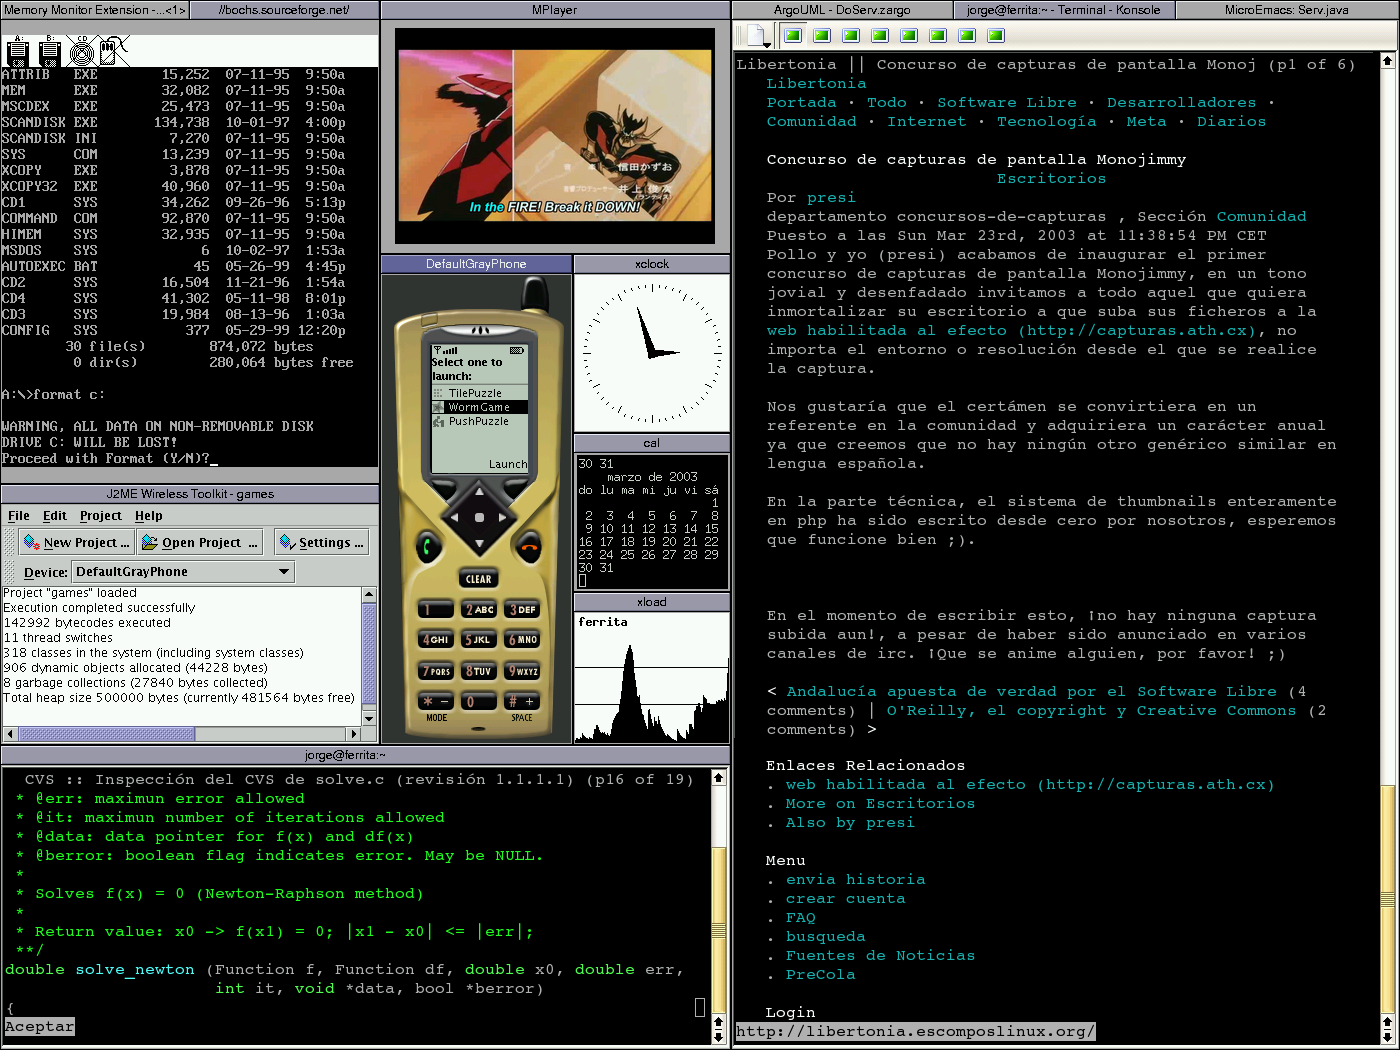The height and width of the screenshot is (1050, 1400).
Task: Click the Open Project button
Action: coord(200,542)
